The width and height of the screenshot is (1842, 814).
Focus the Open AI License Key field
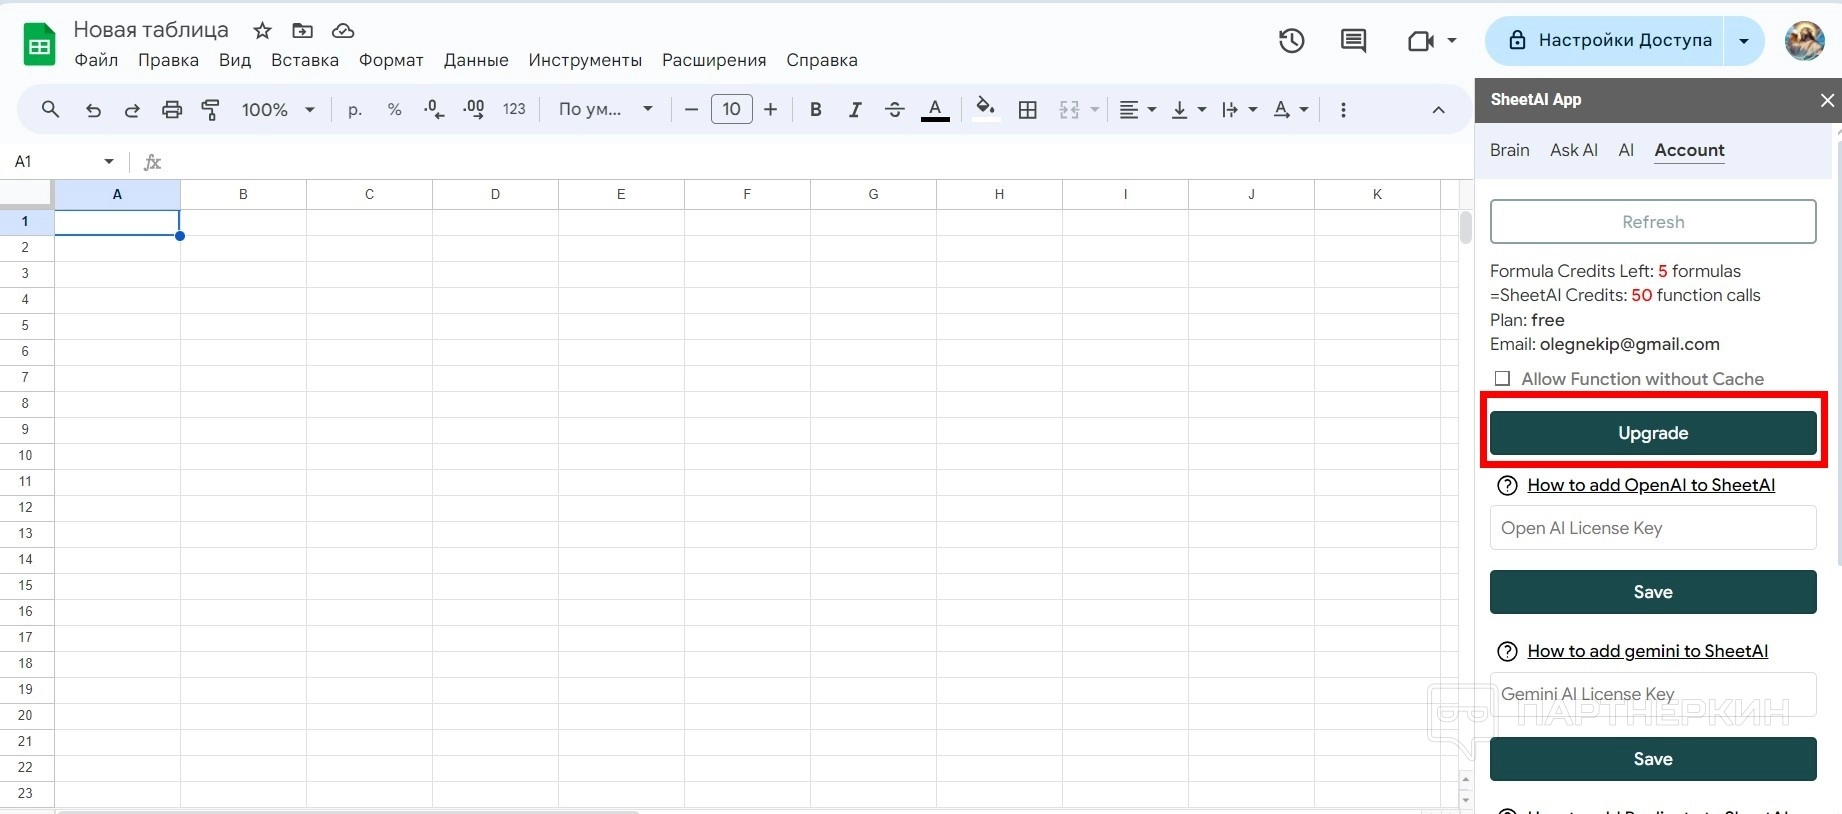pos(1653,528)
